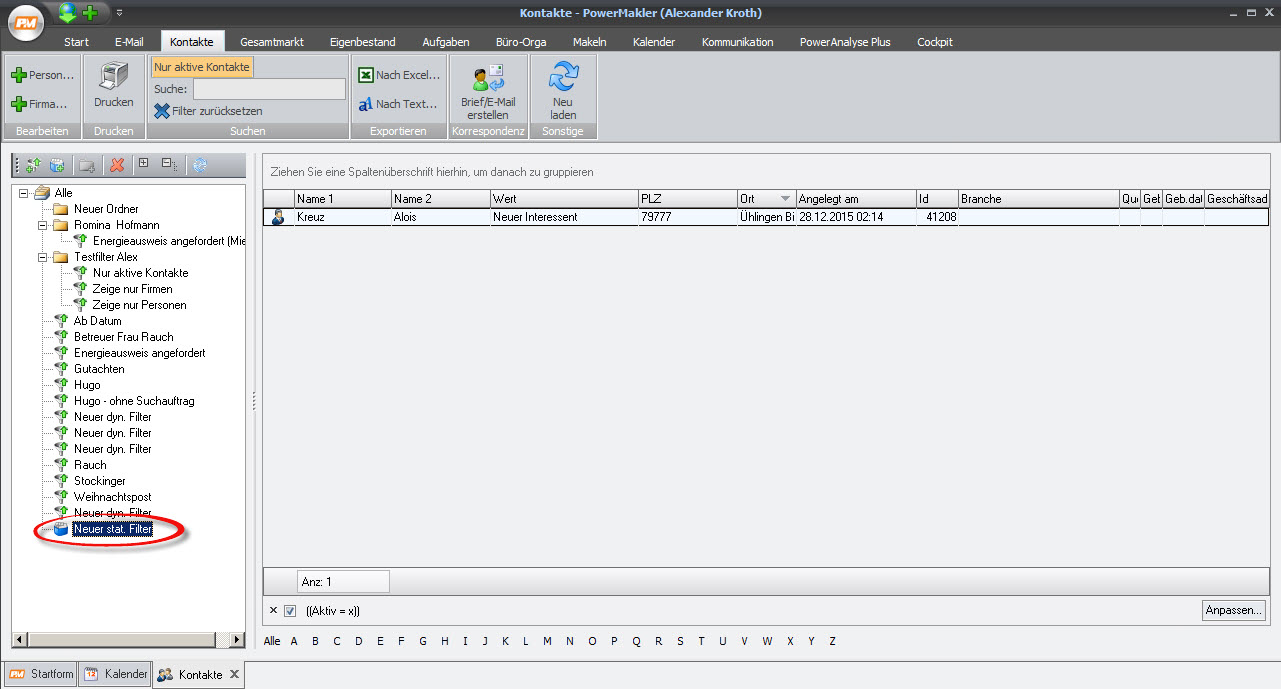
Task: Click the new folder icon in tree toolbar
Action: (x=87, y=165)
